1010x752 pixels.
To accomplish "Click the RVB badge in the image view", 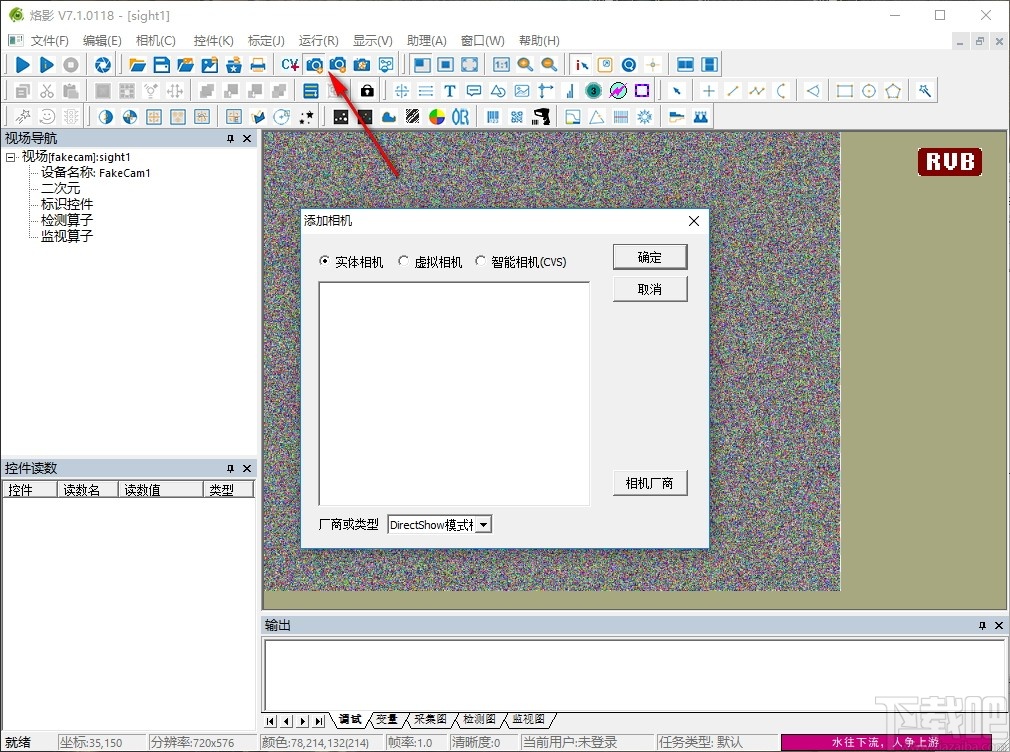I will click(950, 162).
